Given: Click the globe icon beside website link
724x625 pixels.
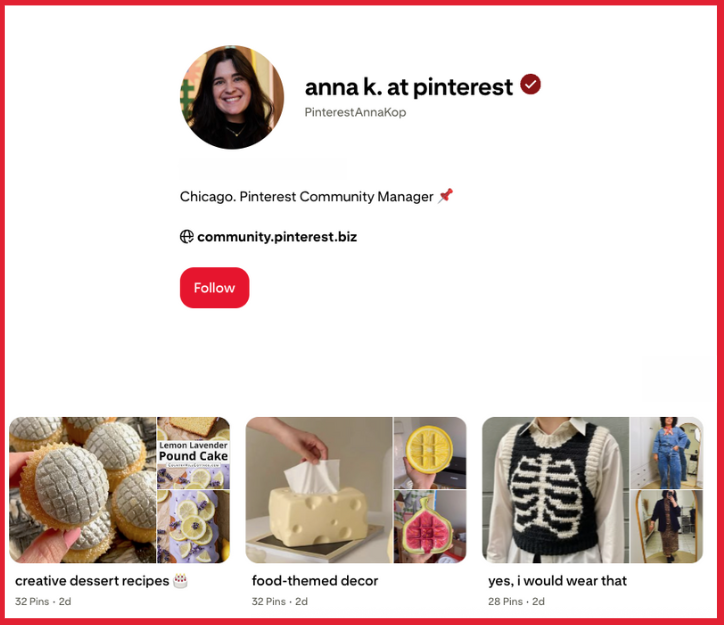Looking at the screenshot, I should tap(187, 237).
